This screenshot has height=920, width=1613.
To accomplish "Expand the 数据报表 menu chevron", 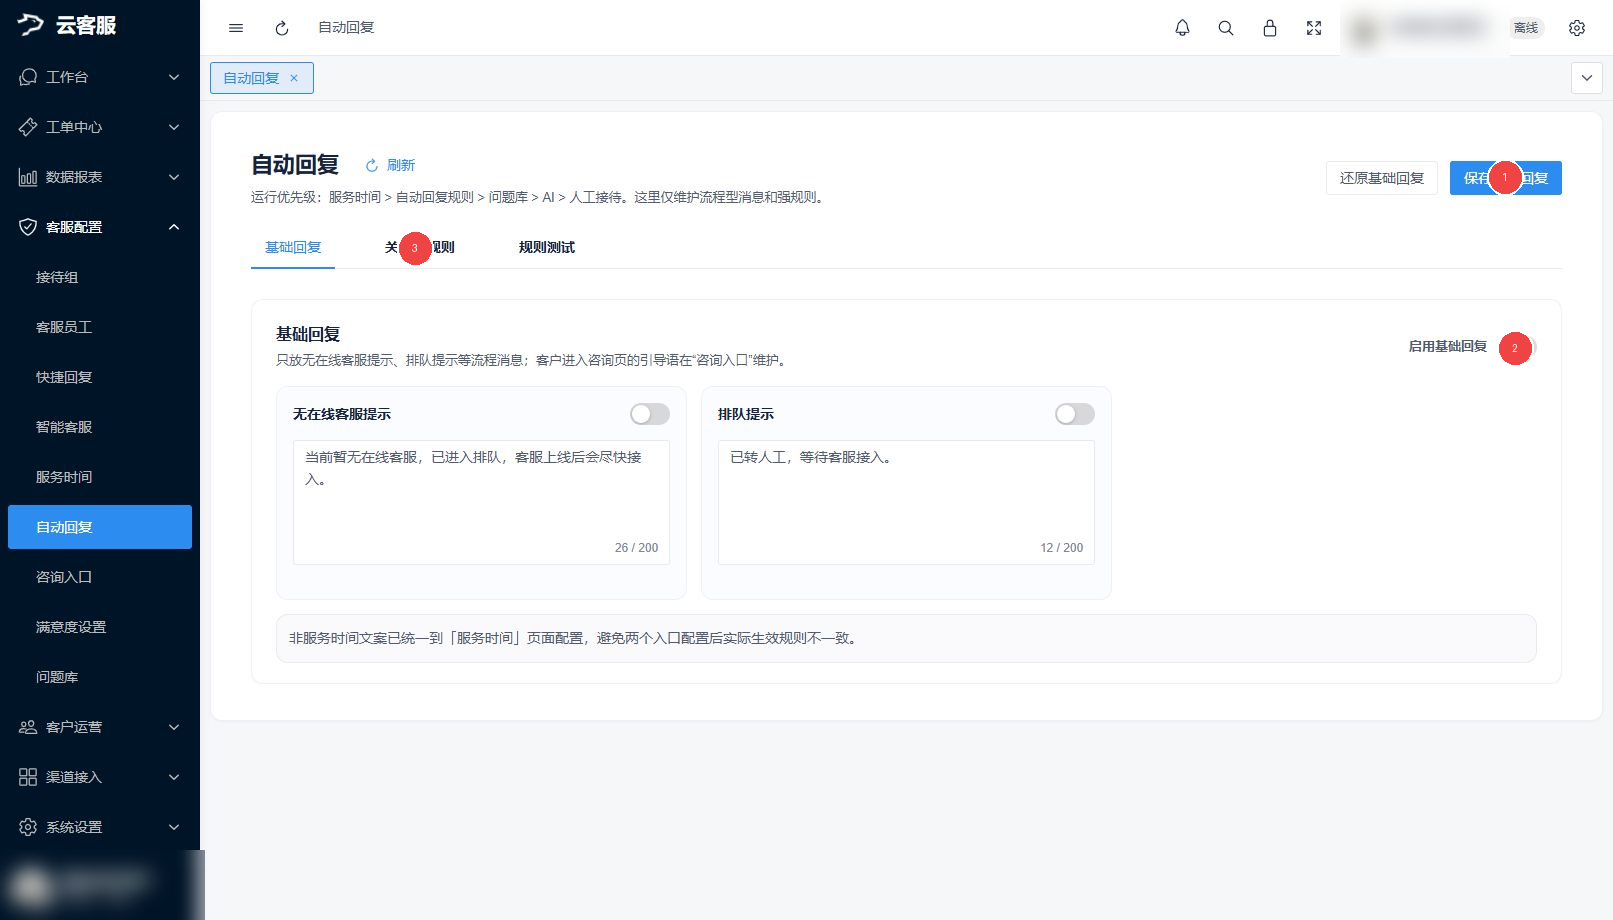I will click(174, 177).
